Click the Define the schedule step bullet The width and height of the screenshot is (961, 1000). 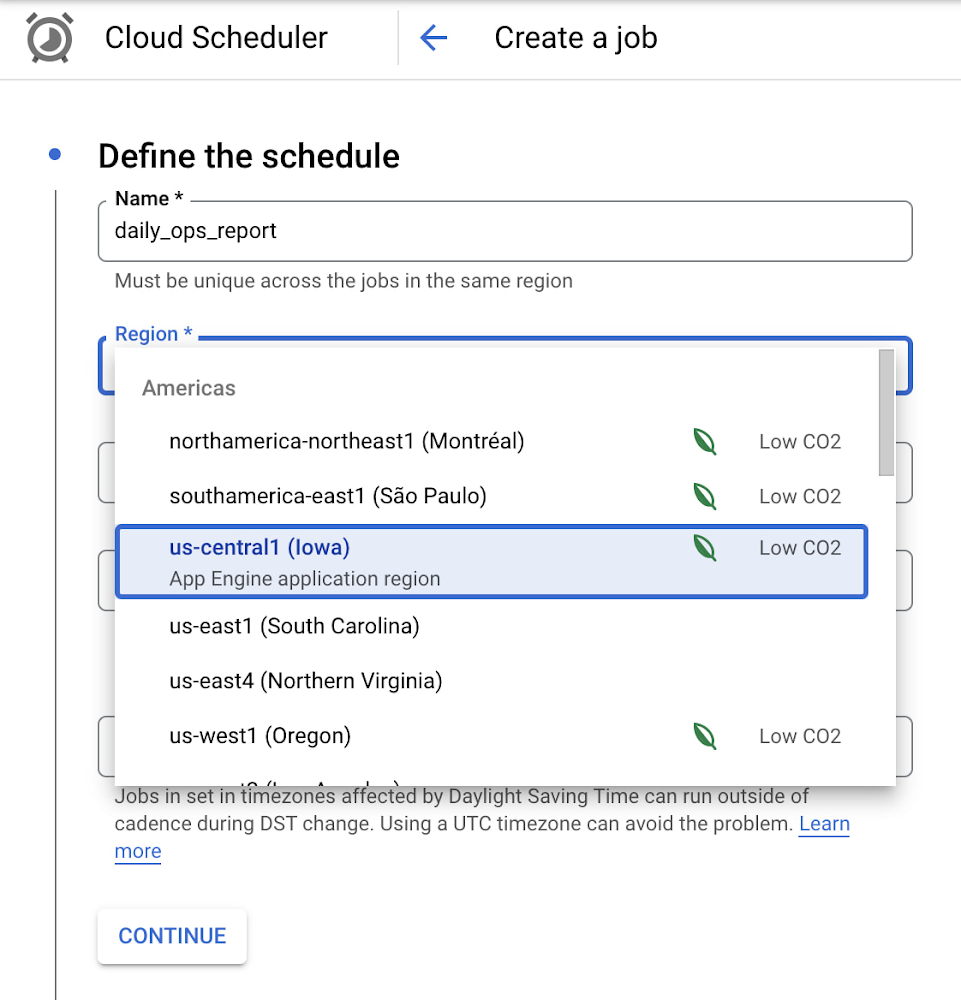click(55, 155)
